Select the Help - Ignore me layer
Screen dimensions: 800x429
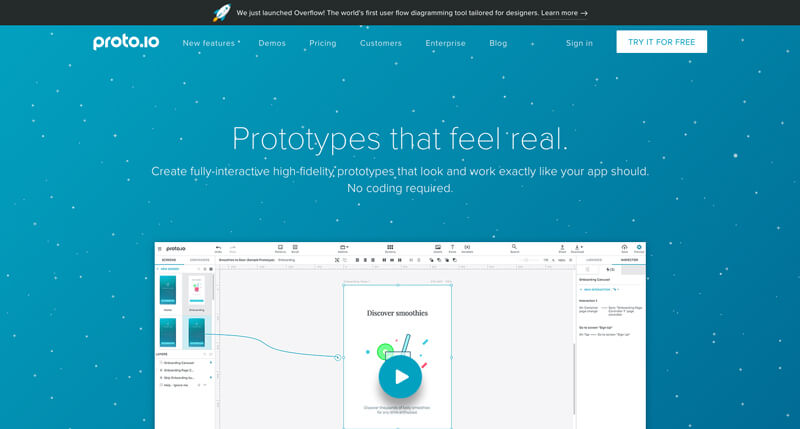[176, 385]
